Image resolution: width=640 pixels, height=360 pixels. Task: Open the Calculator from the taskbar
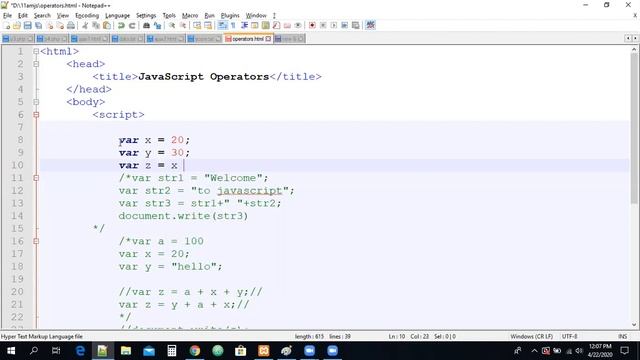[x=172, y=351]
